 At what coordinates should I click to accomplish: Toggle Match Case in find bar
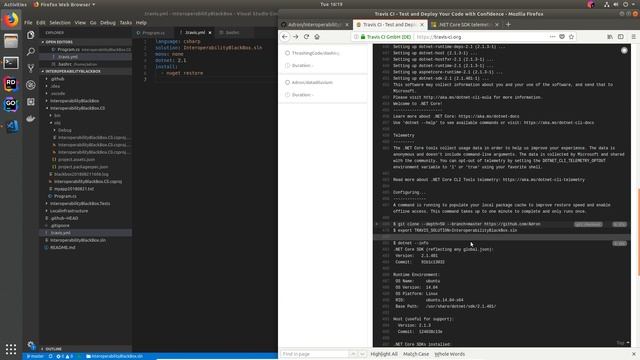click(x=416, y=354)
